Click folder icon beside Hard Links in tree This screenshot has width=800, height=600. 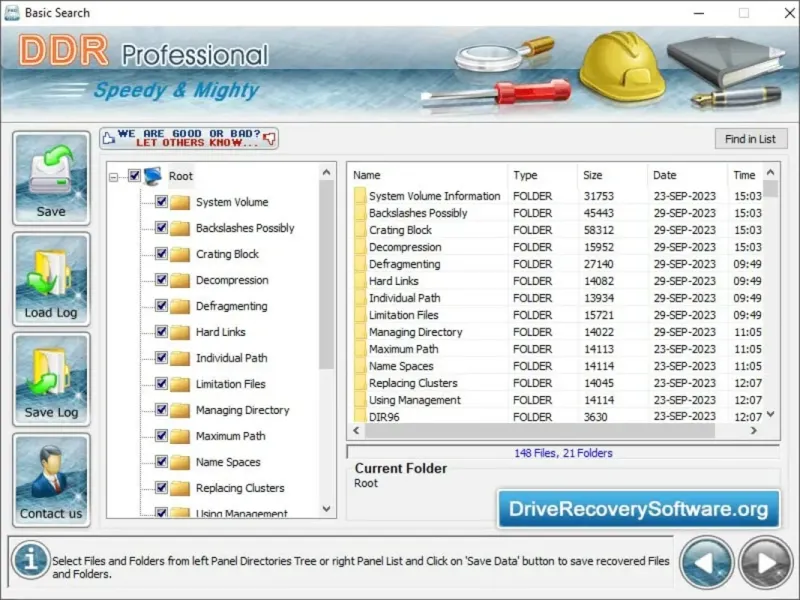pos(180,332)
